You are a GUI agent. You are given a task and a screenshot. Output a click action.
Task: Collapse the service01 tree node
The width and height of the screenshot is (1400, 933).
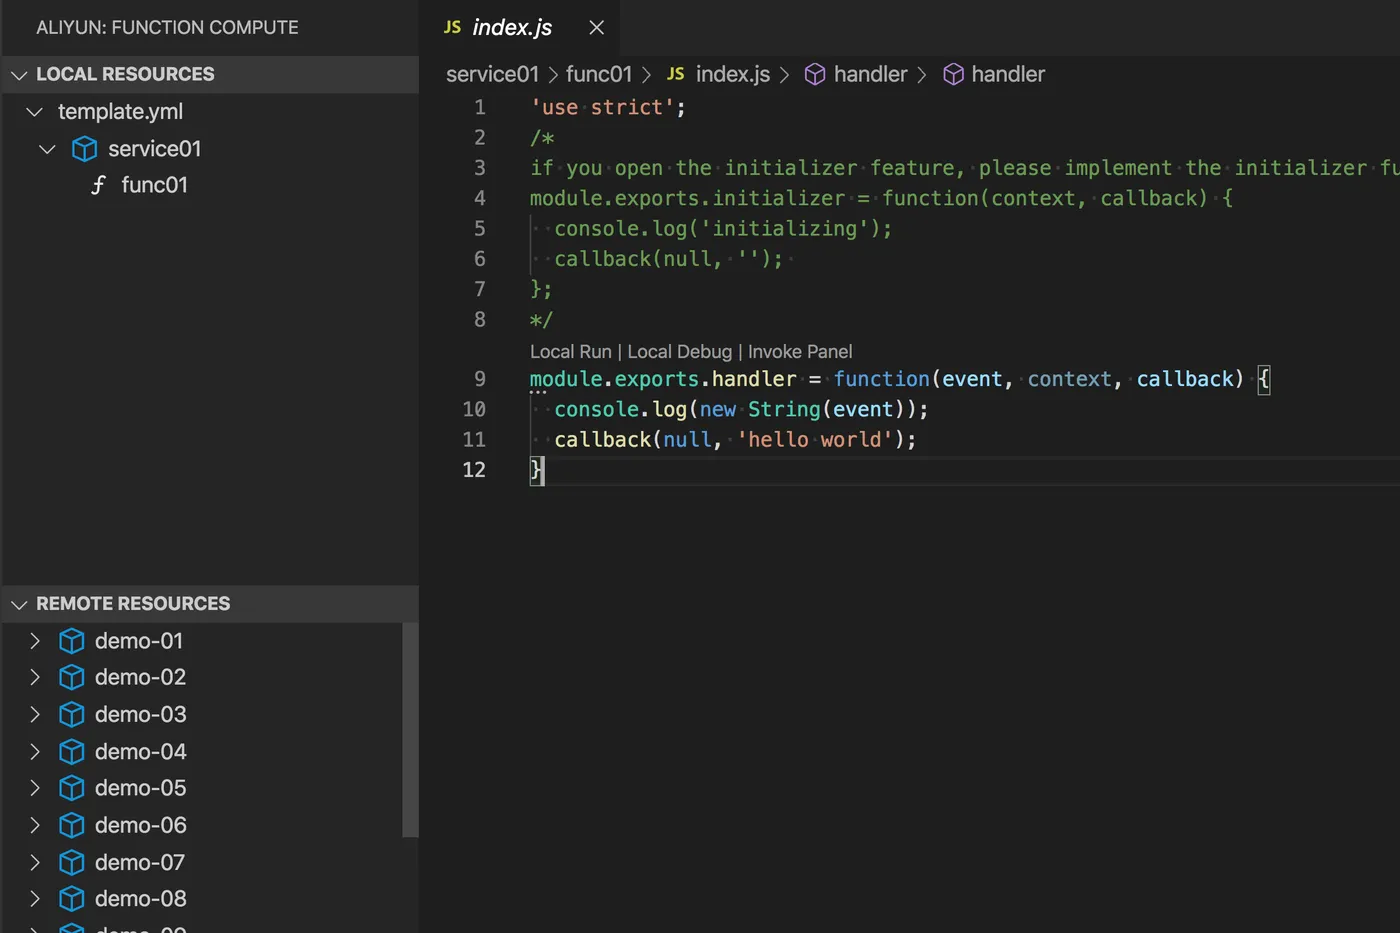(47, 149)
